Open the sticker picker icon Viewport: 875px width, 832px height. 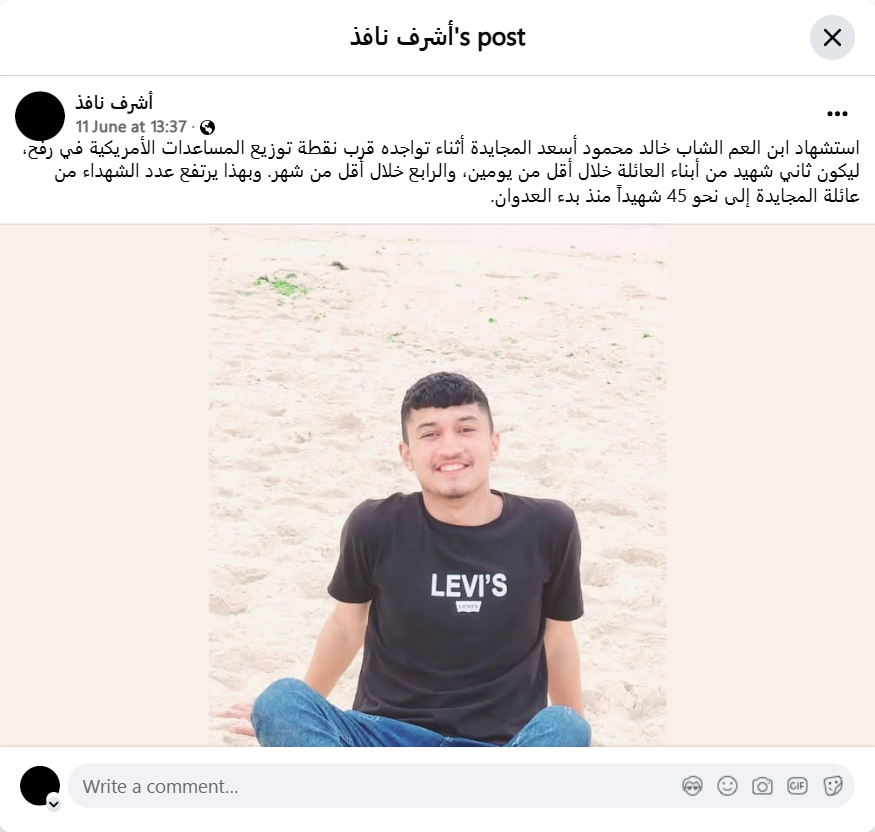point(832,786)
